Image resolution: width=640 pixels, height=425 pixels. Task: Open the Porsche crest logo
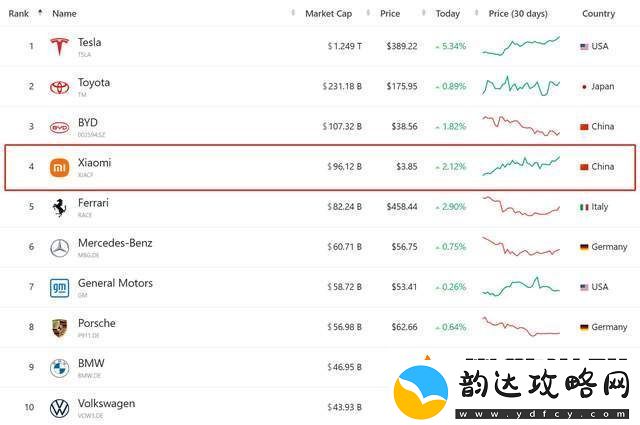[x=60, y=328]
